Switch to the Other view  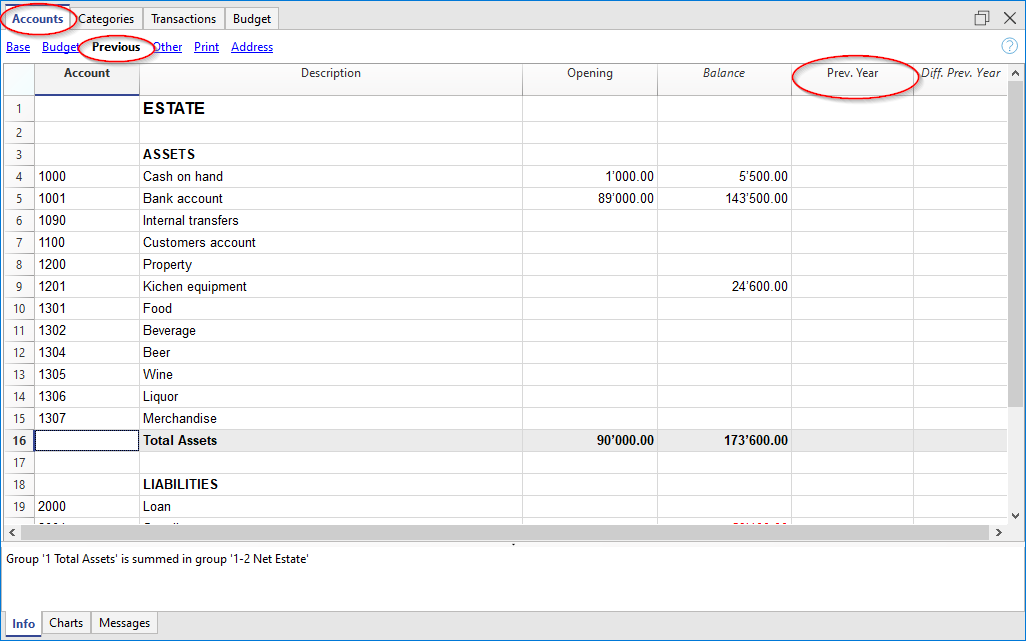167,47
